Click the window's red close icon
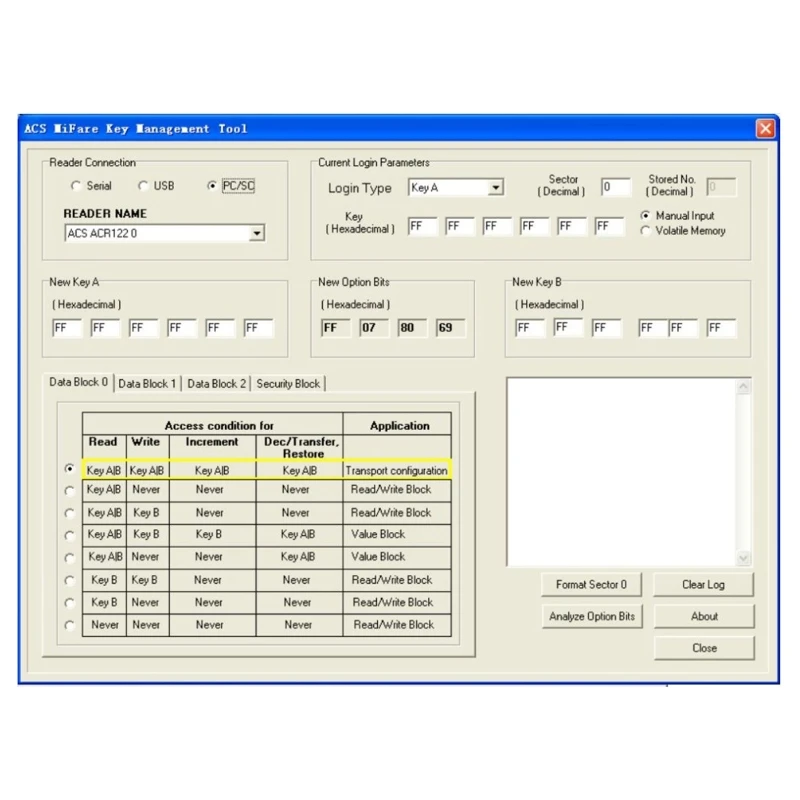 [x=765, y=129]
